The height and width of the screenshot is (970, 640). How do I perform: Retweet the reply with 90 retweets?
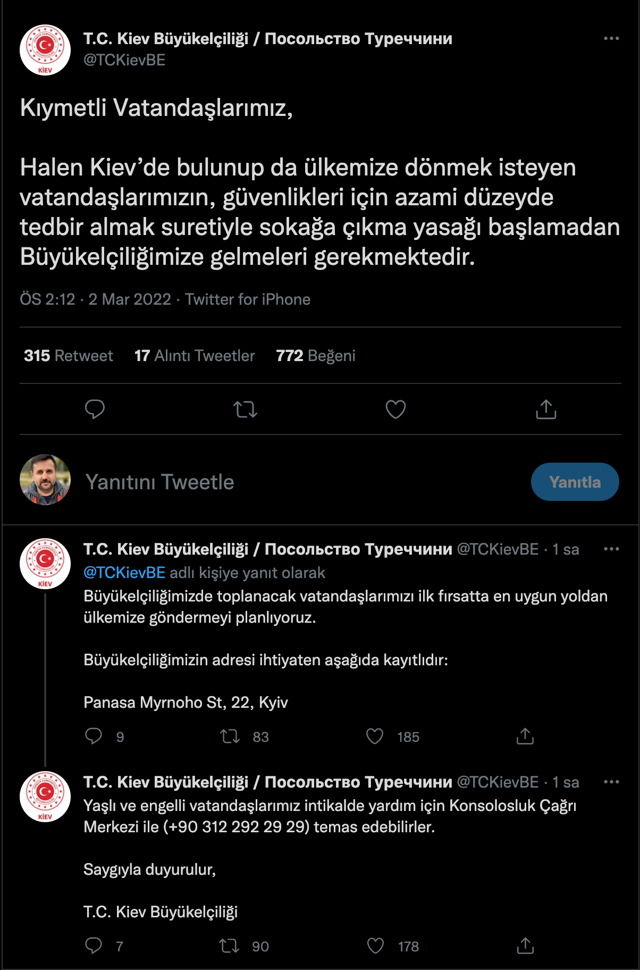[x=229, y=945]
